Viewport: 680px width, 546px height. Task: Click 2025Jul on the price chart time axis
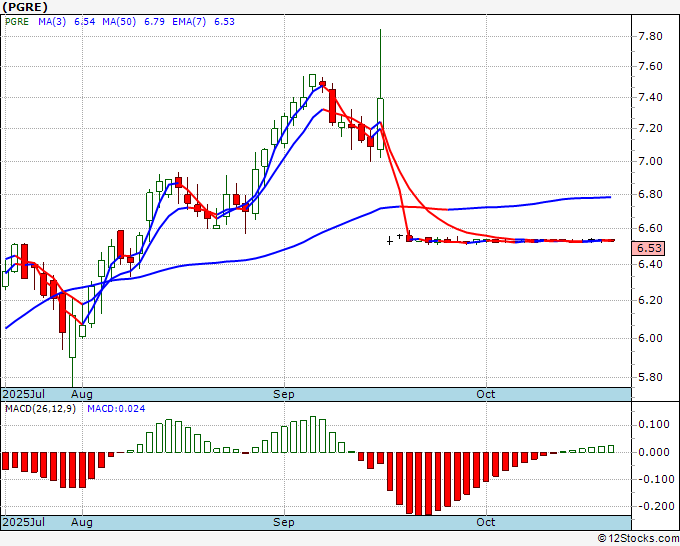(x=24, y=394)
